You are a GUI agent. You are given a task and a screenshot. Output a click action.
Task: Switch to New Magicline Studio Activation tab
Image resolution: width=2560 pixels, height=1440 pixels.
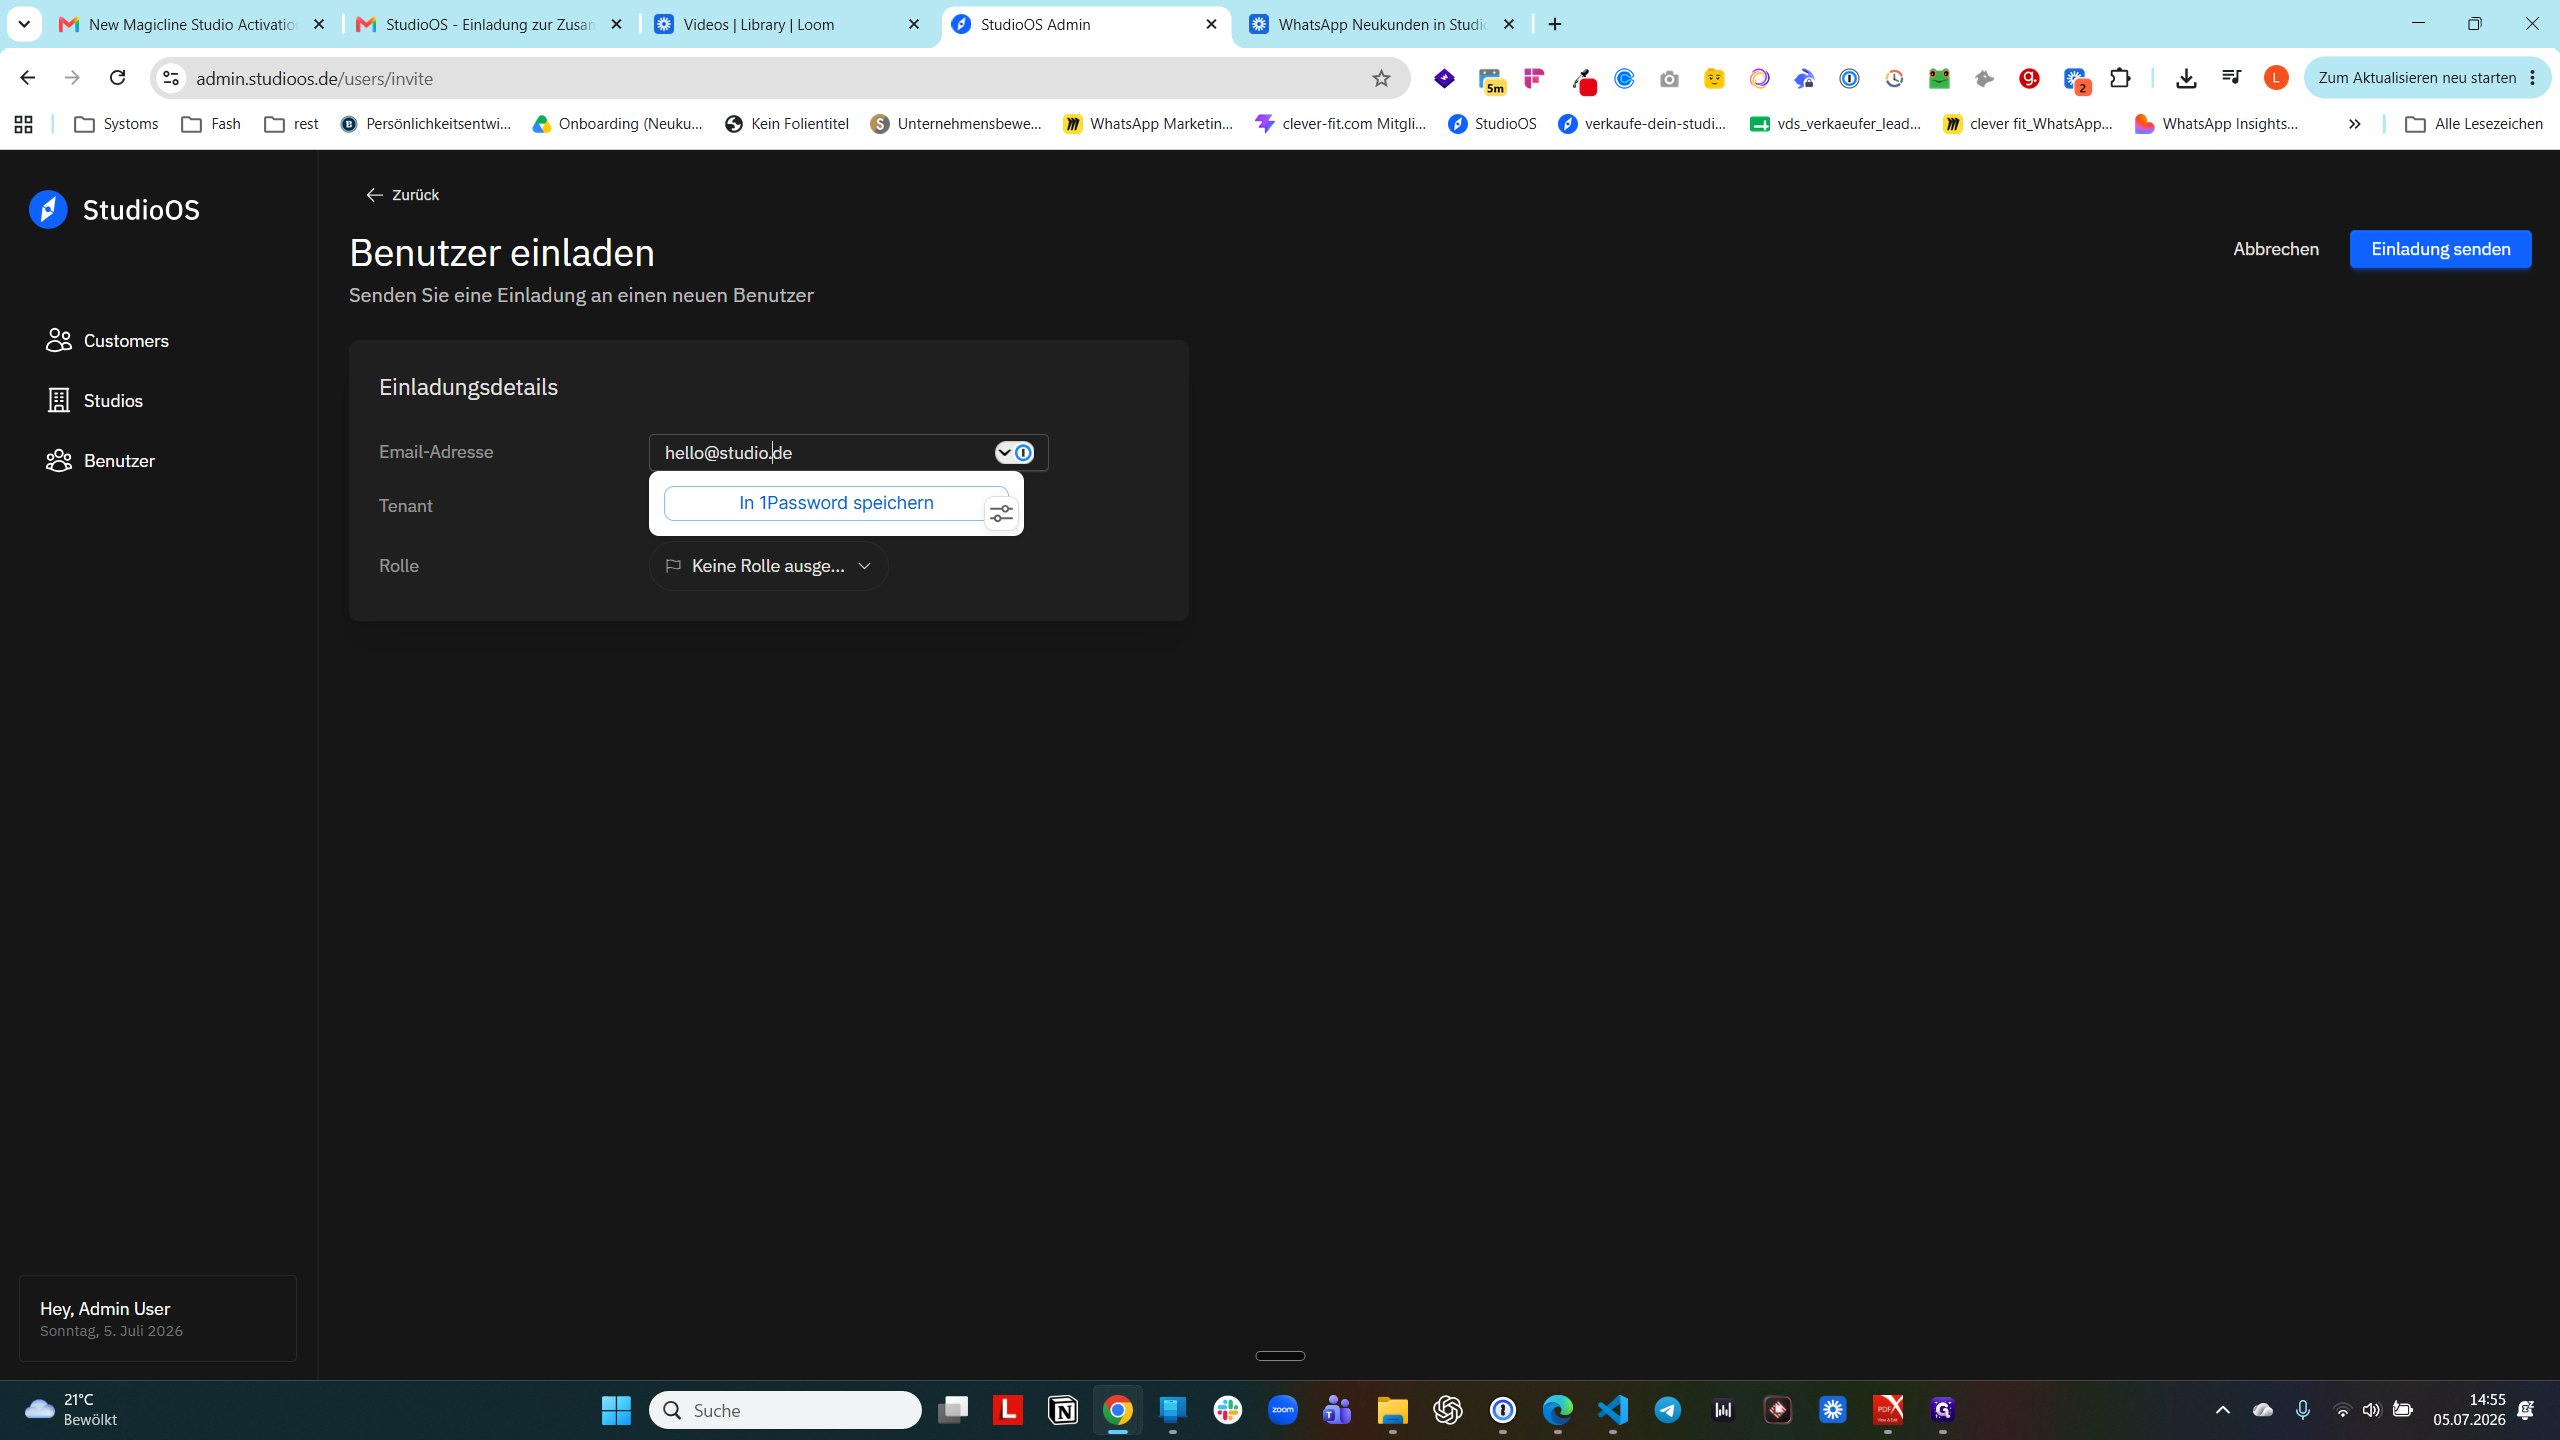point(193,24)
